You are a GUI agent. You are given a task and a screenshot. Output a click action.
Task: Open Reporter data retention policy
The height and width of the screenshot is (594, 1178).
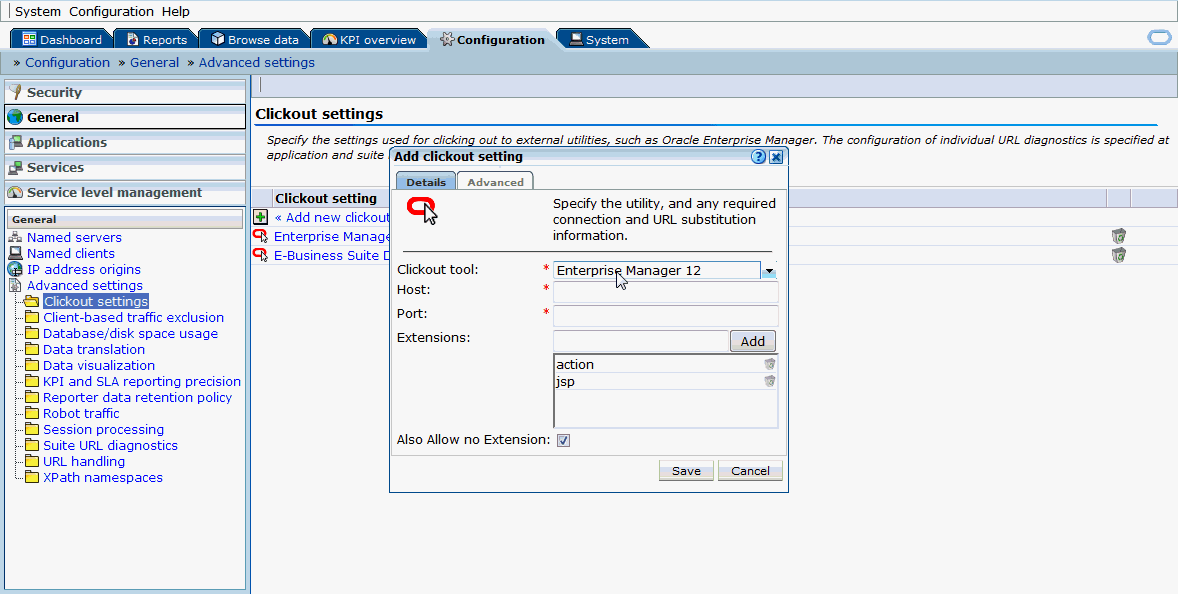coord(137,397)
